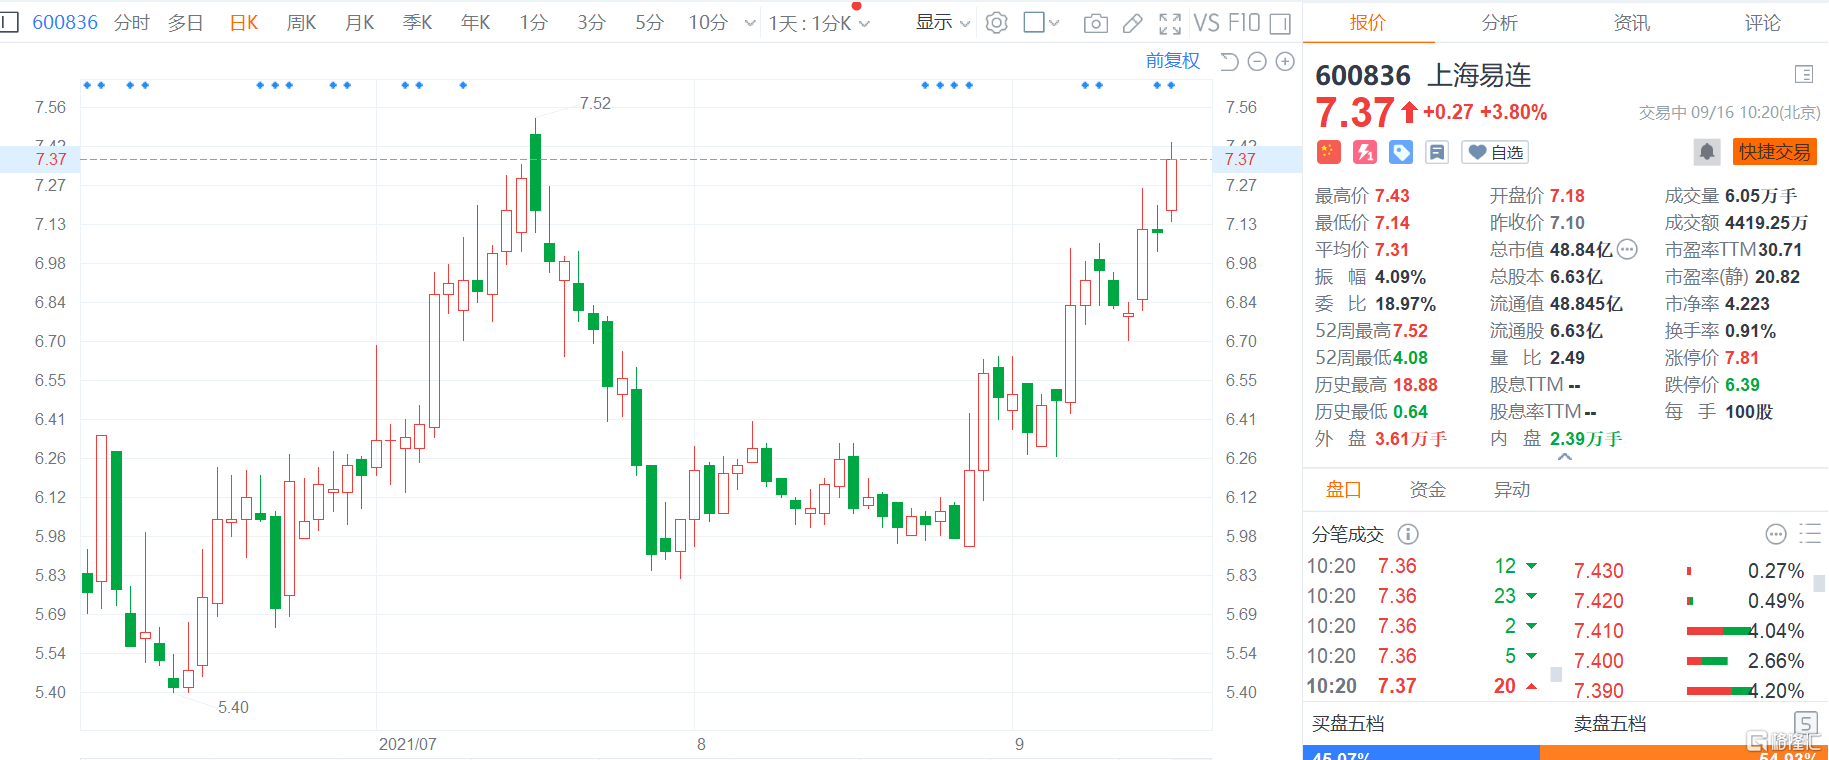Open more options in 分笔成交 section
Image resolution: width=1829 pixels, height=760 pixels.
point(1776,534)
